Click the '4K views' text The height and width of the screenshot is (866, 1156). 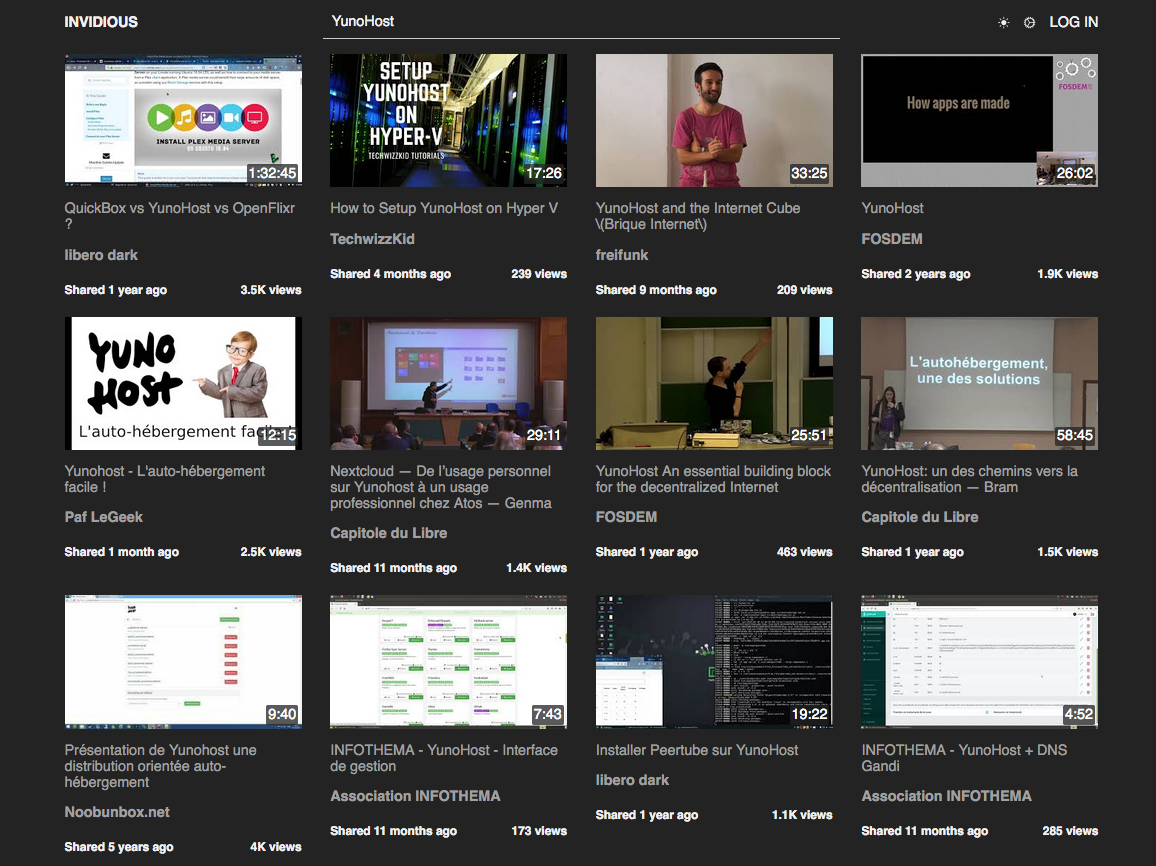coord(276,847)
